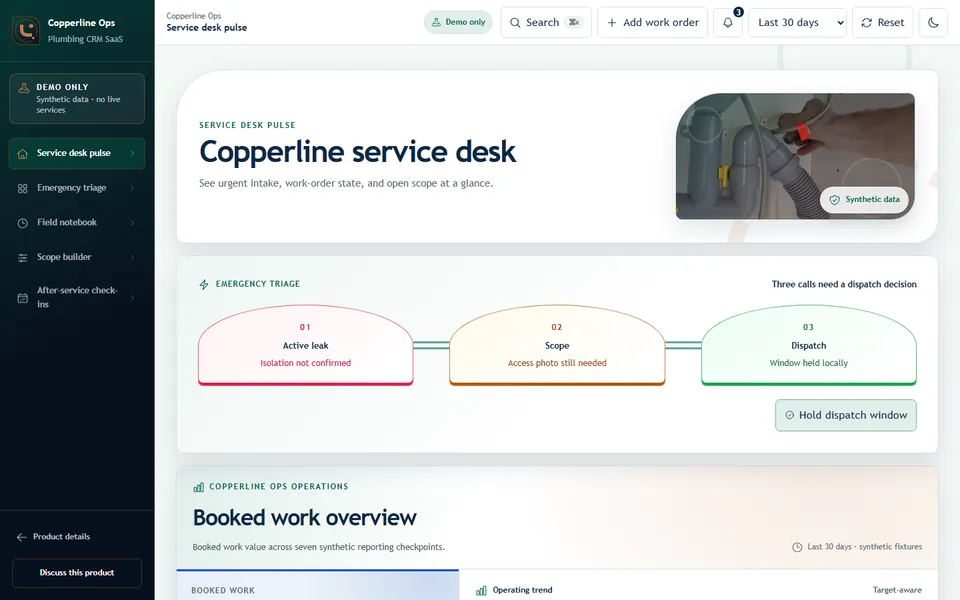Click the plus icon in Add work order
The image size is (960, 600).
[x=612, y=23]
